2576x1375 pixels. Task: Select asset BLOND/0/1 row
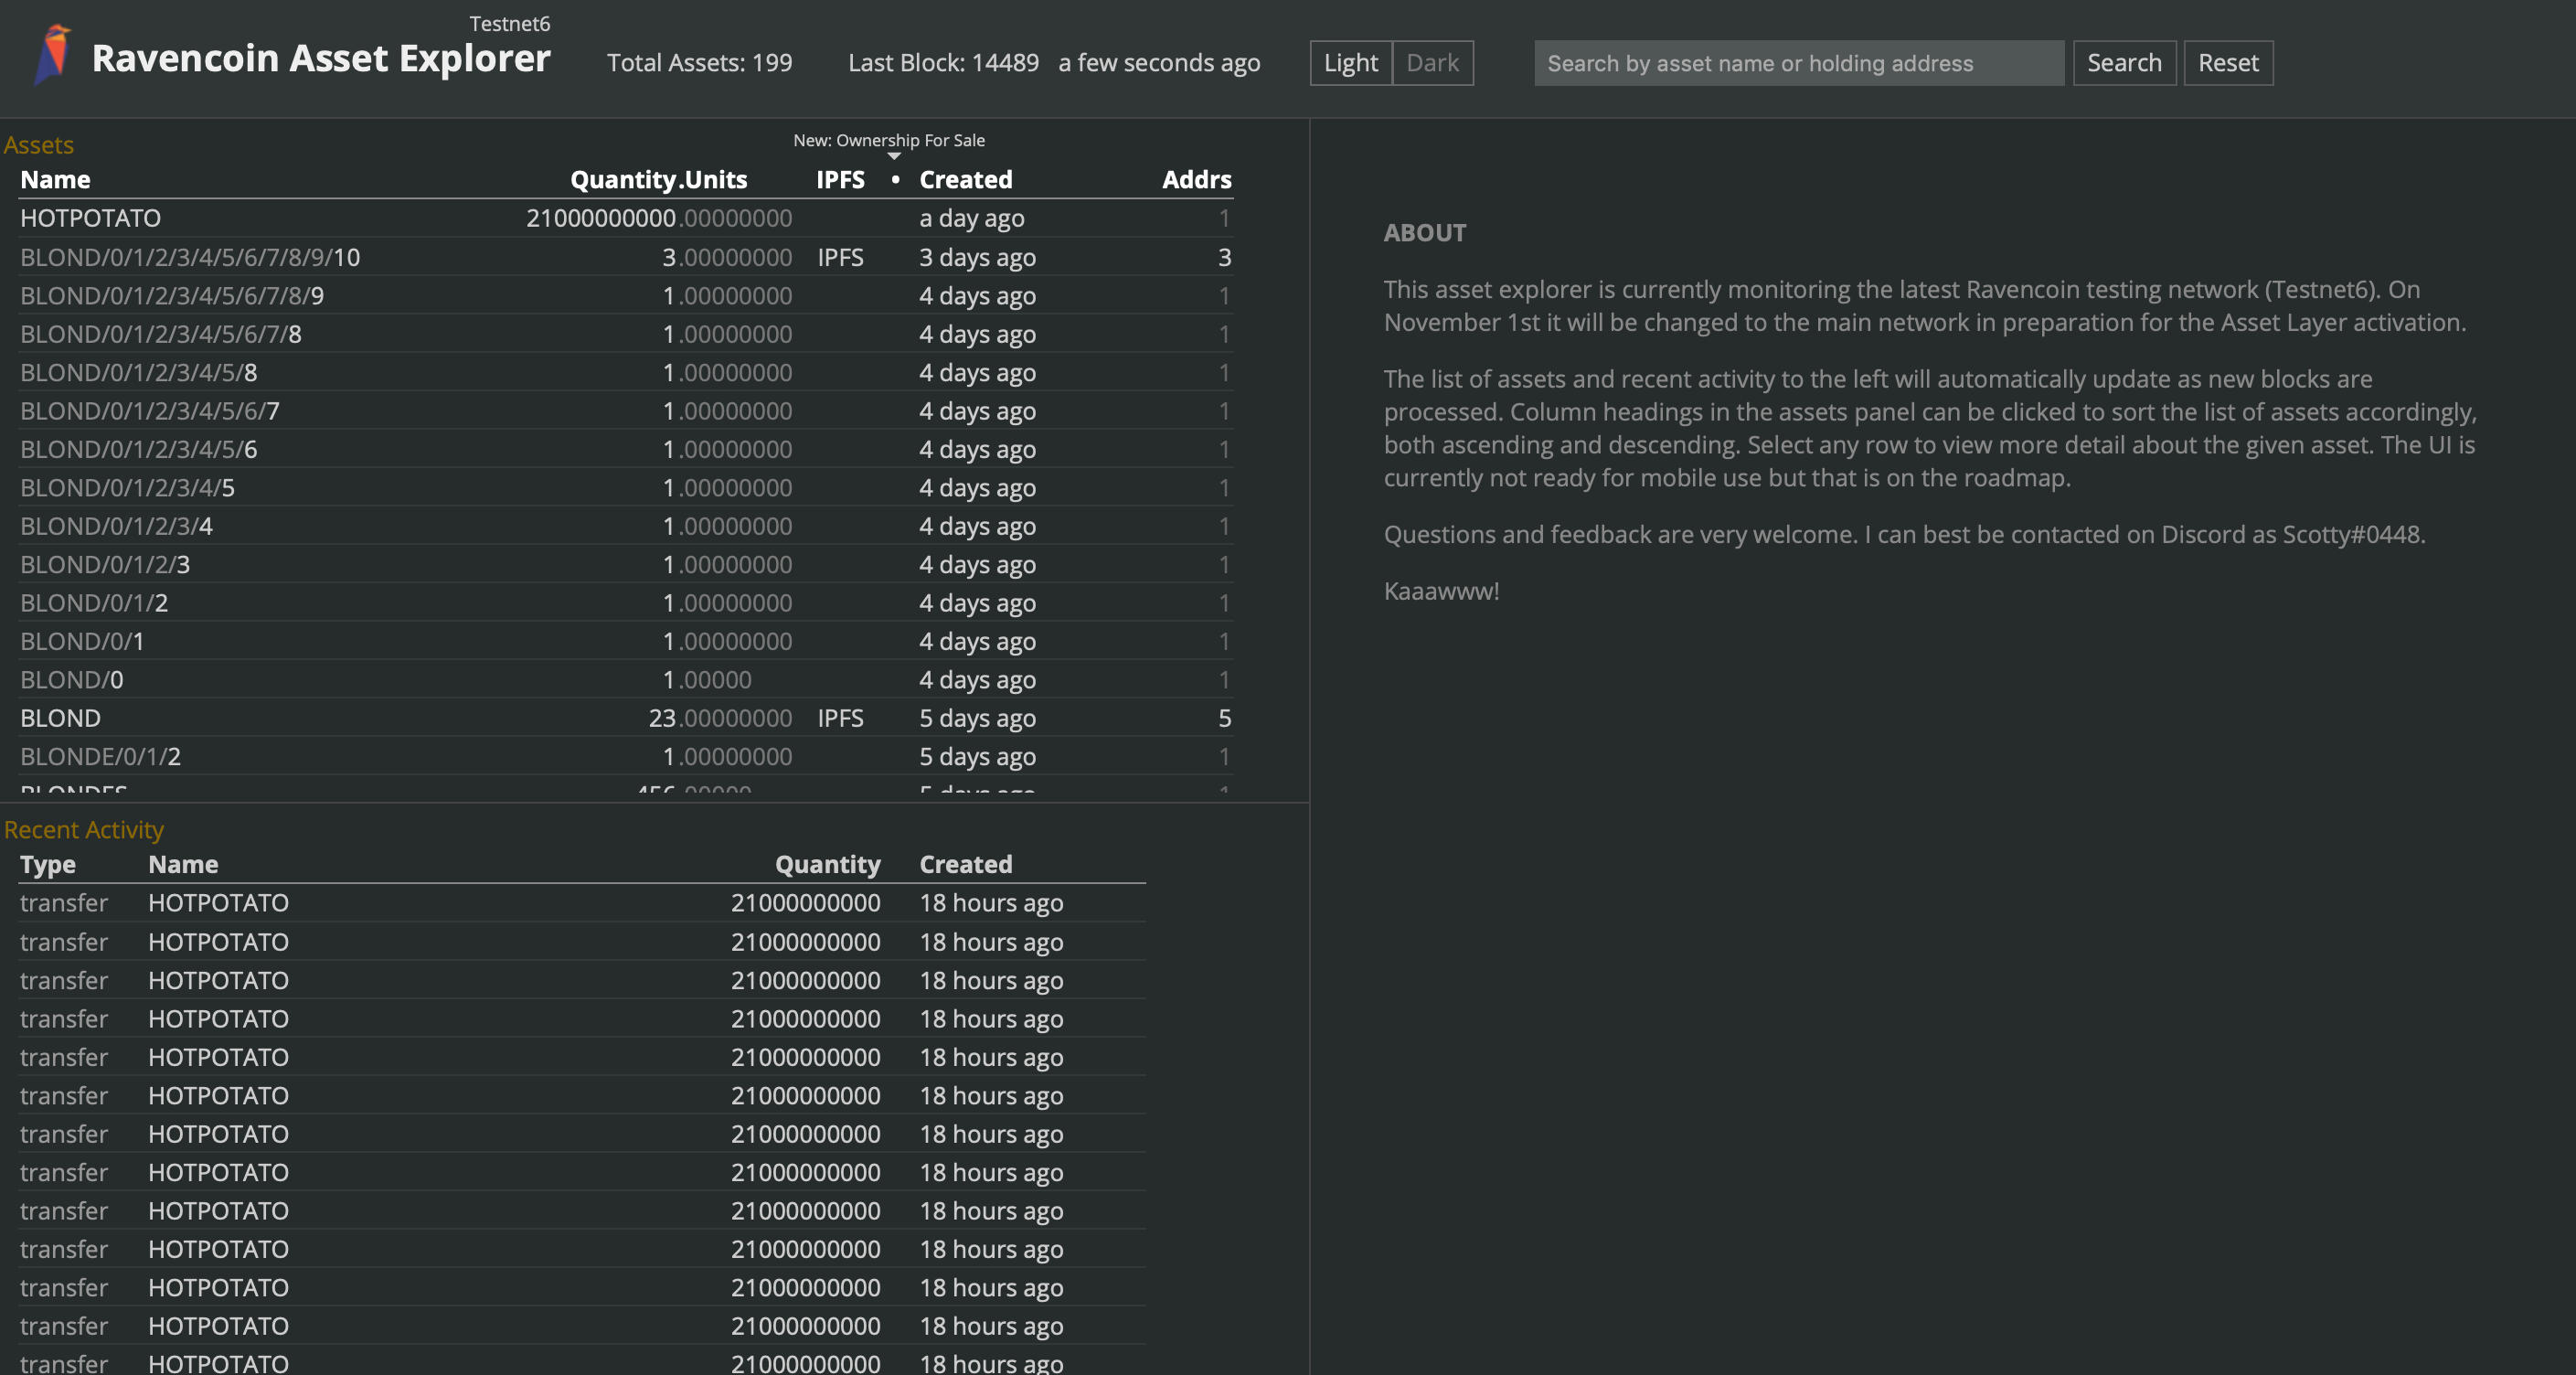coord(626,641)
